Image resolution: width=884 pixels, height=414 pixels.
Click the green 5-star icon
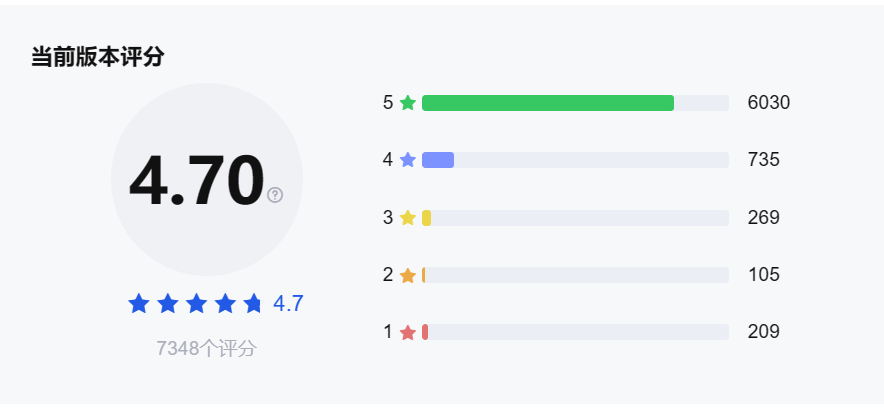(x=408, y=103)
